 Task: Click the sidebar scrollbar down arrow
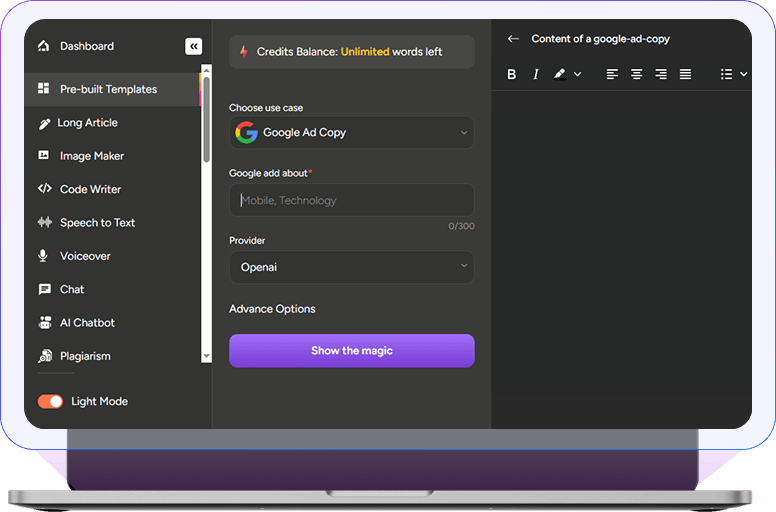(x=206, y=355)
